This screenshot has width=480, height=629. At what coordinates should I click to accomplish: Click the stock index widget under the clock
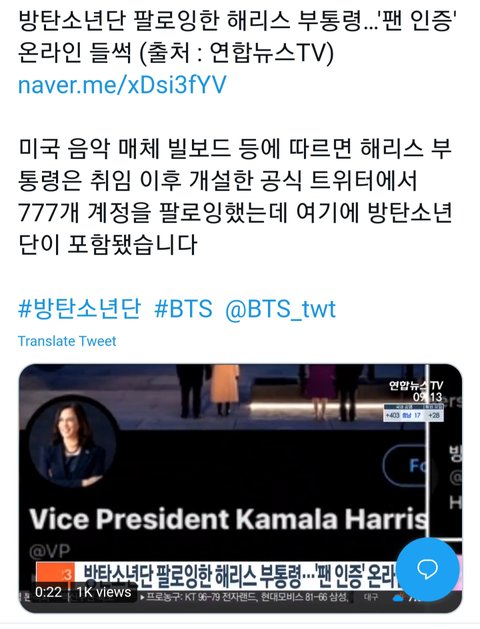414,413
